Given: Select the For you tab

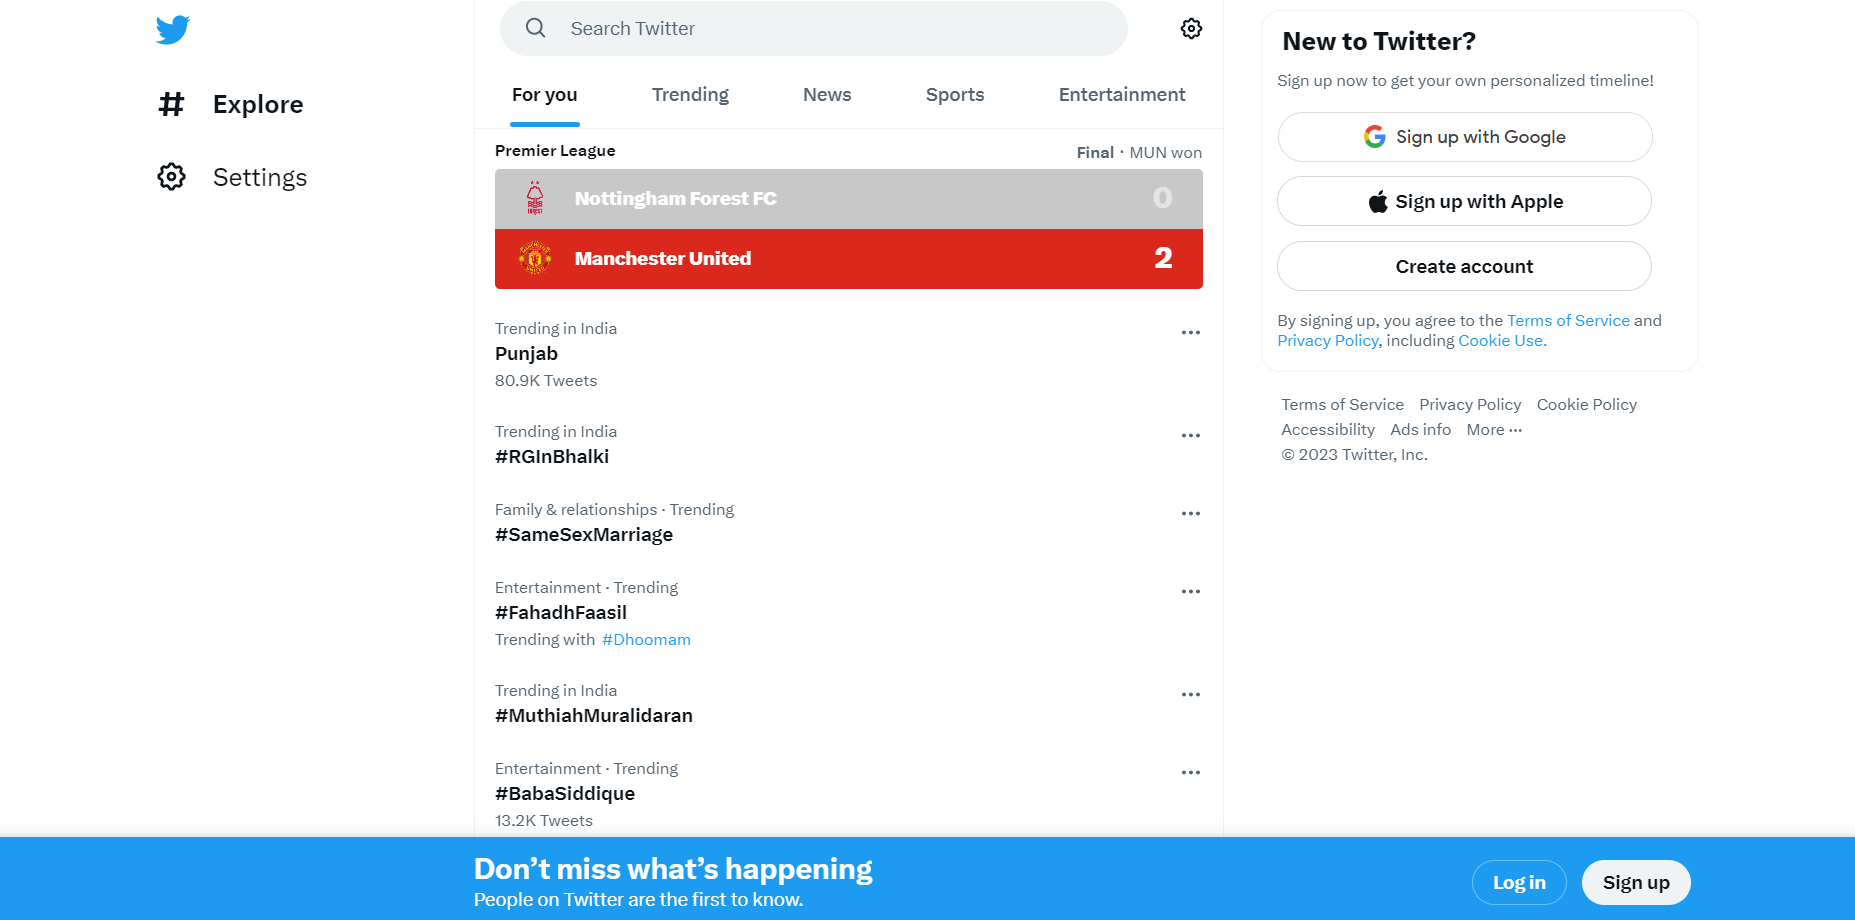Looking at the screenshot, I should pos(545,95).
